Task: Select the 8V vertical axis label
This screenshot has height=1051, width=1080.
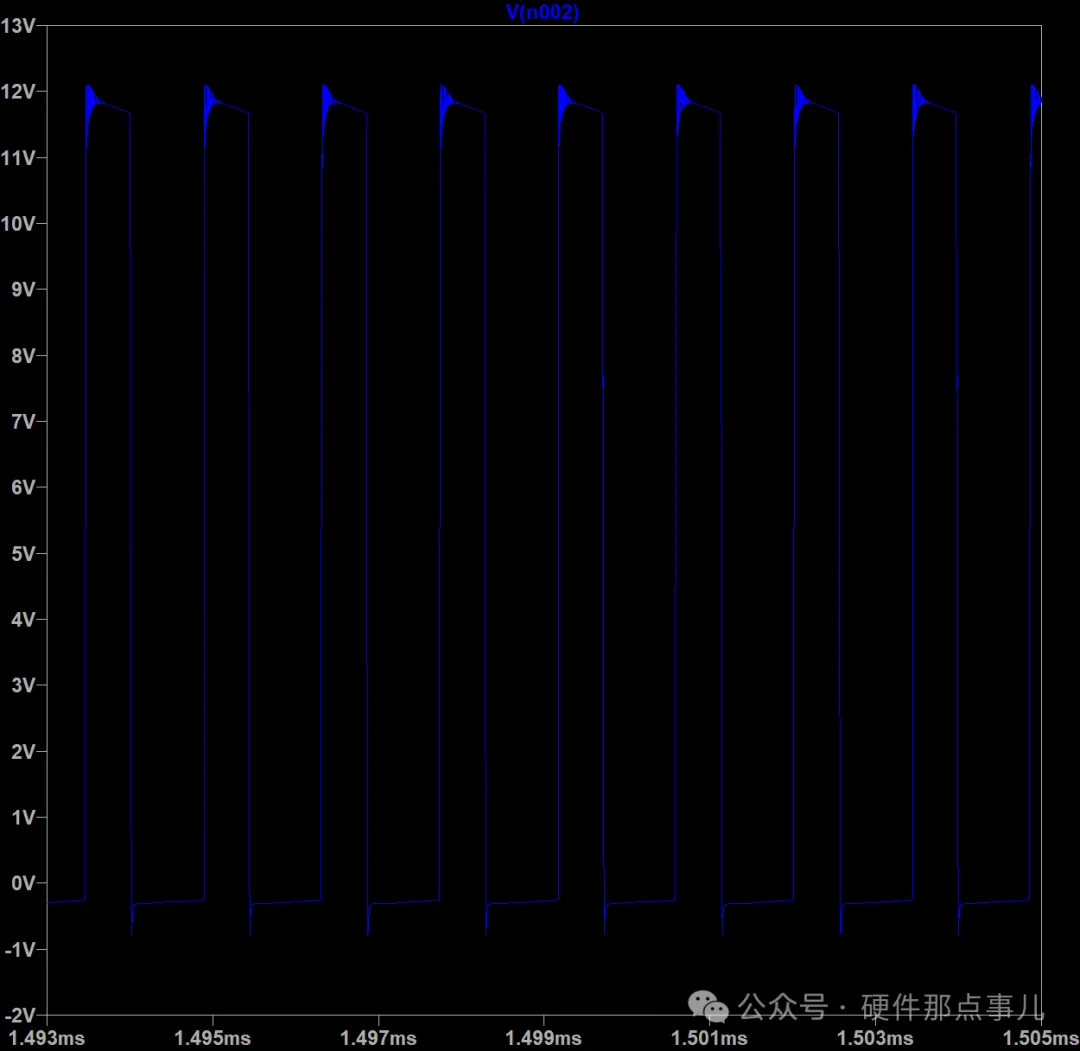Action: (x=23, y=356)
